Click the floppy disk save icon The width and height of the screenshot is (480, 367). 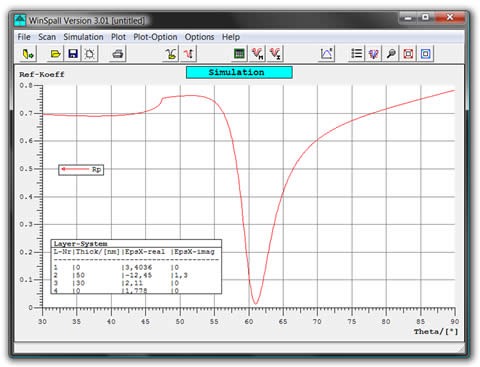click(x=73, y=54)
